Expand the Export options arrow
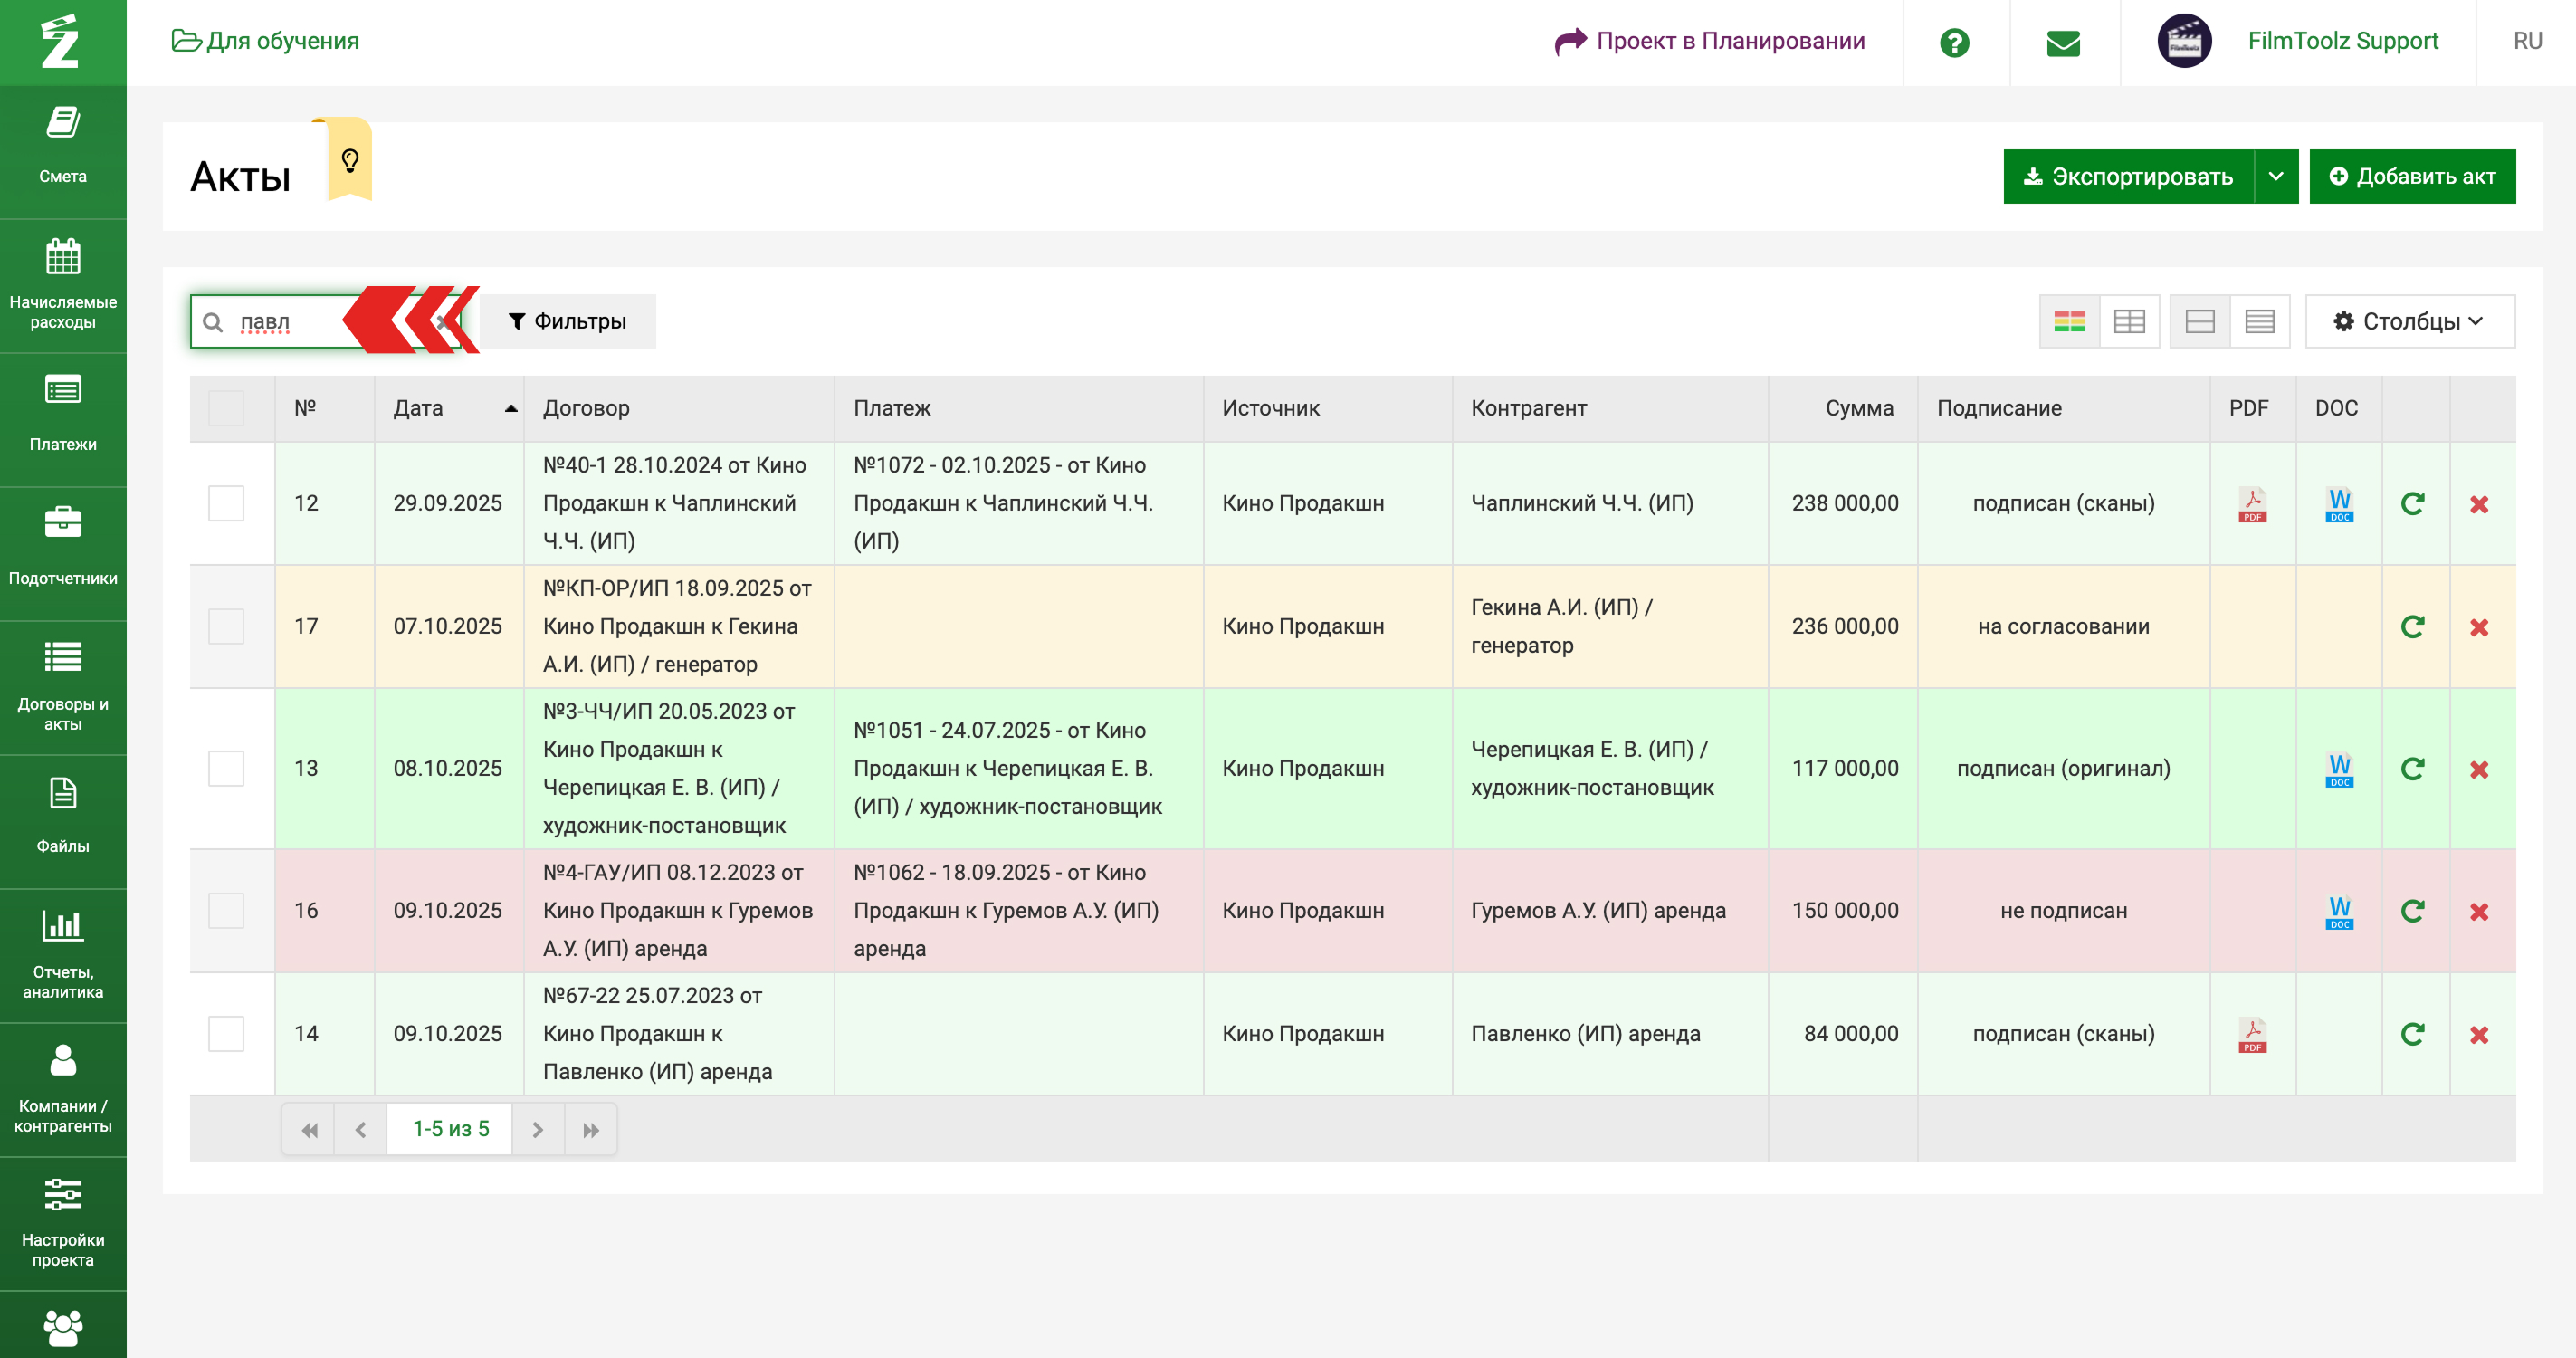This screenshot has width=2576, height=1358. tap(2275, 177)
